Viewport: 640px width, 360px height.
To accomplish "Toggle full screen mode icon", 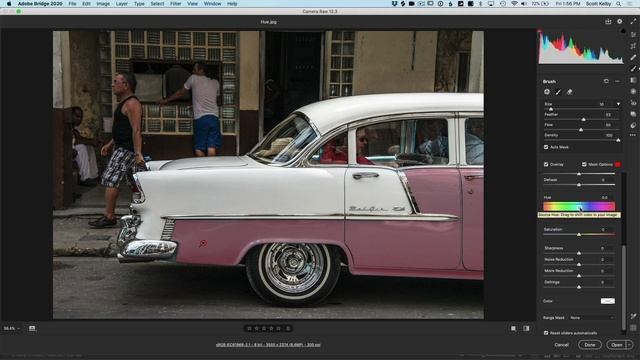I will [633, 22].
